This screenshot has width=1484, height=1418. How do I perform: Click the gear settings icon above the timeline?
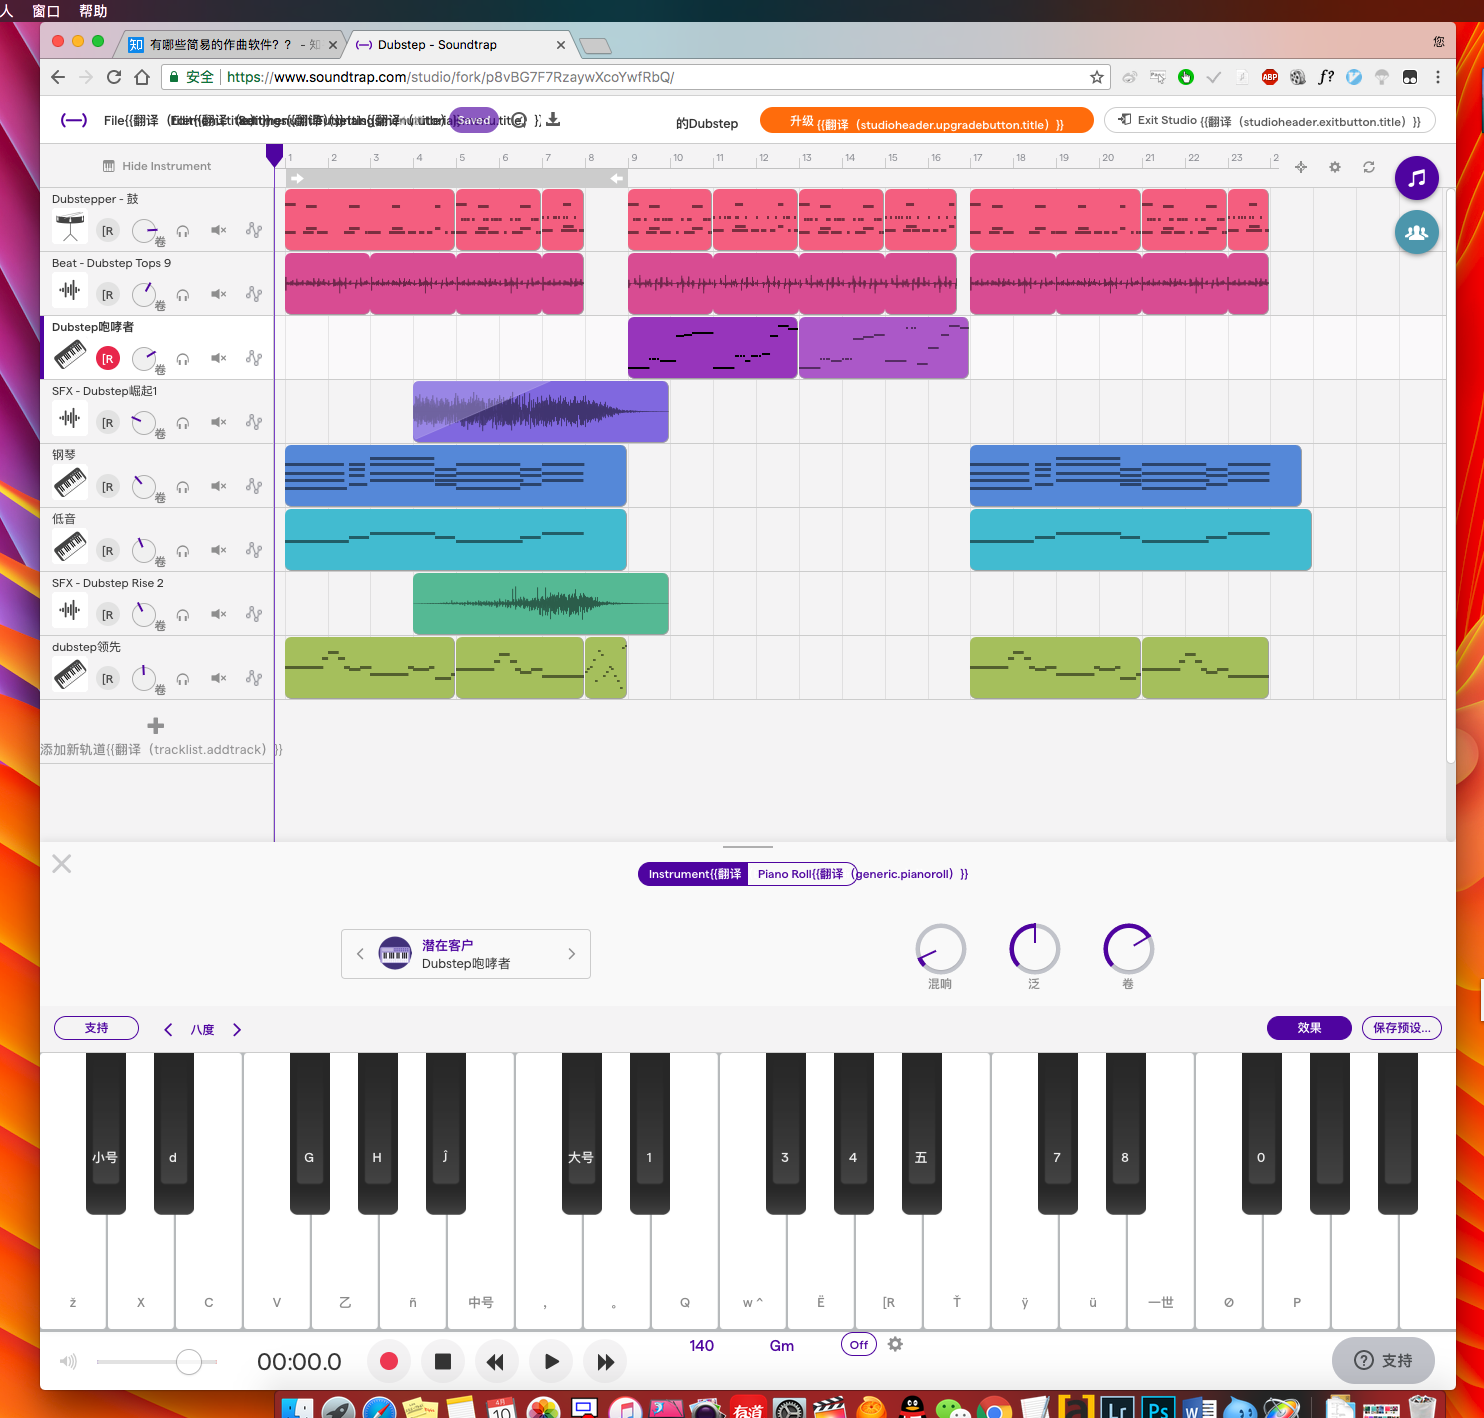click(1335, 167)
